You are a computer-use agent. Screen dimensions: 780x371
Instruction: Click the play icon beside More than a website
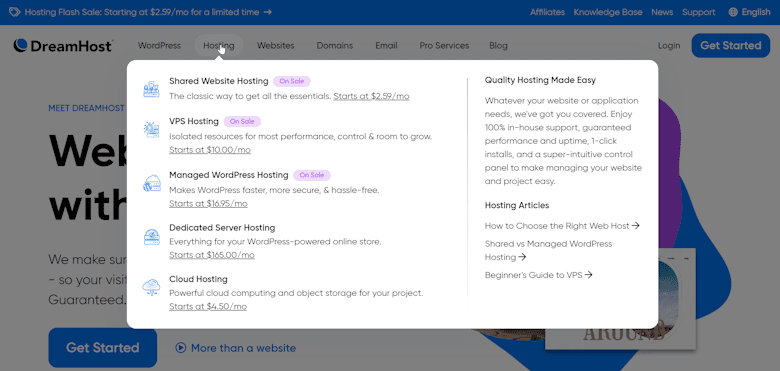click(181, 348)
